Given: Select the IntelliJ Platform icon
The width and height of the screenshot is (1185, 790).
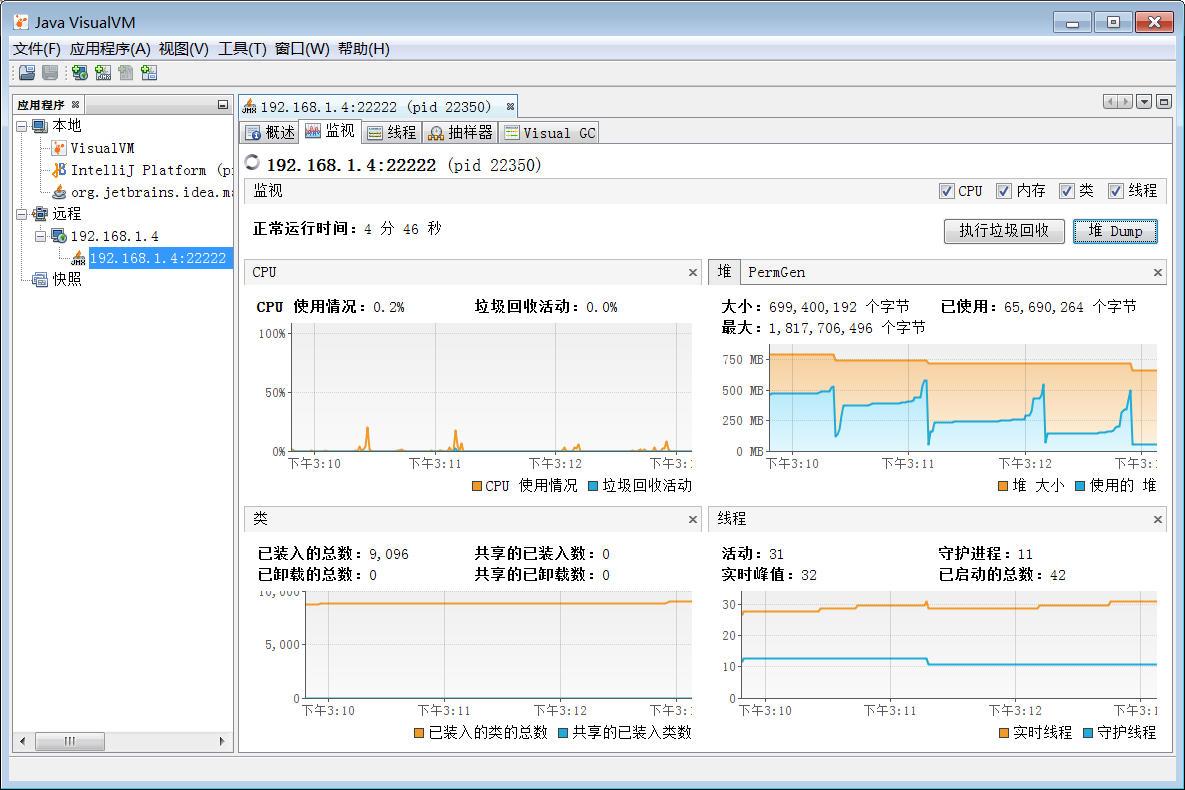Looking at the screenshot, I should click(x=59, y=170).
